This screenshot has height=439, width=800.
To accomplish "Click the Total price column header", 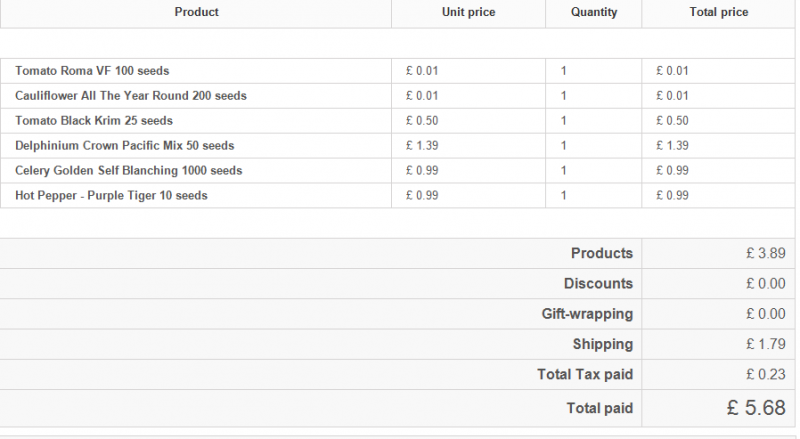I will (719, 13).
